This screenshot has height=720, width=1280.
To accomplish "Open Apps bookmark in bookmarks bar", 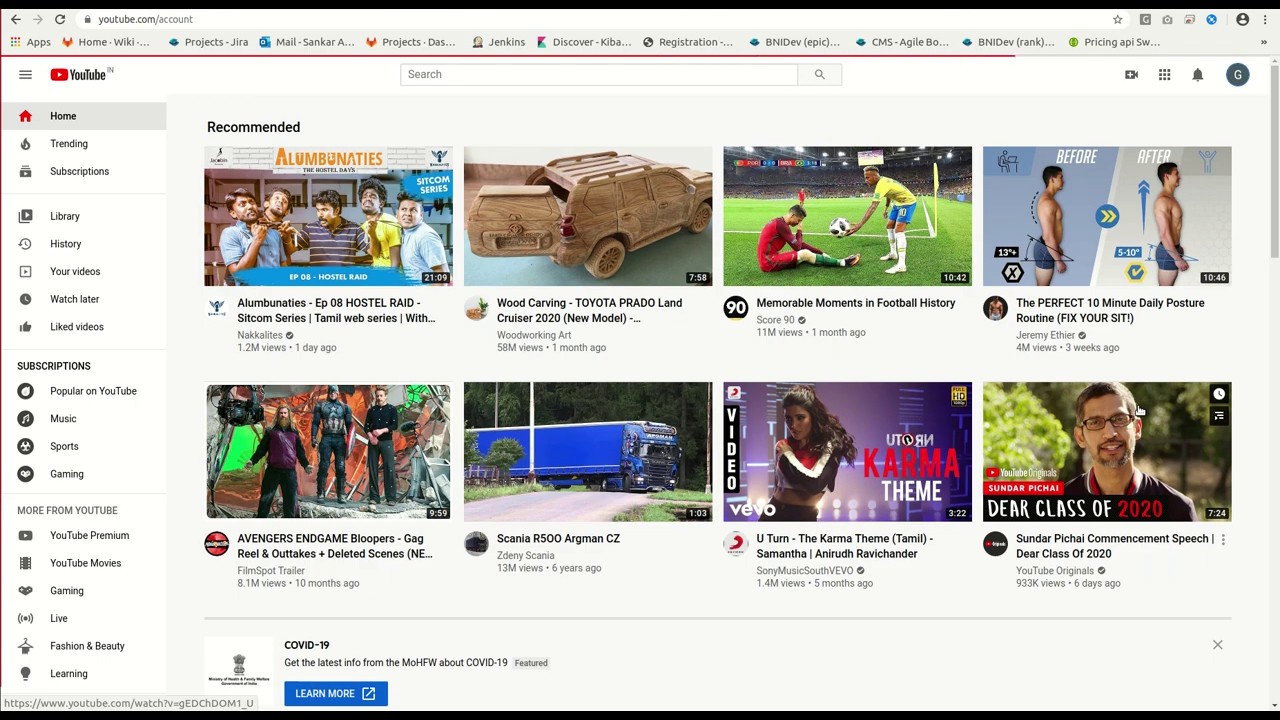I will (x=30, y=42).
